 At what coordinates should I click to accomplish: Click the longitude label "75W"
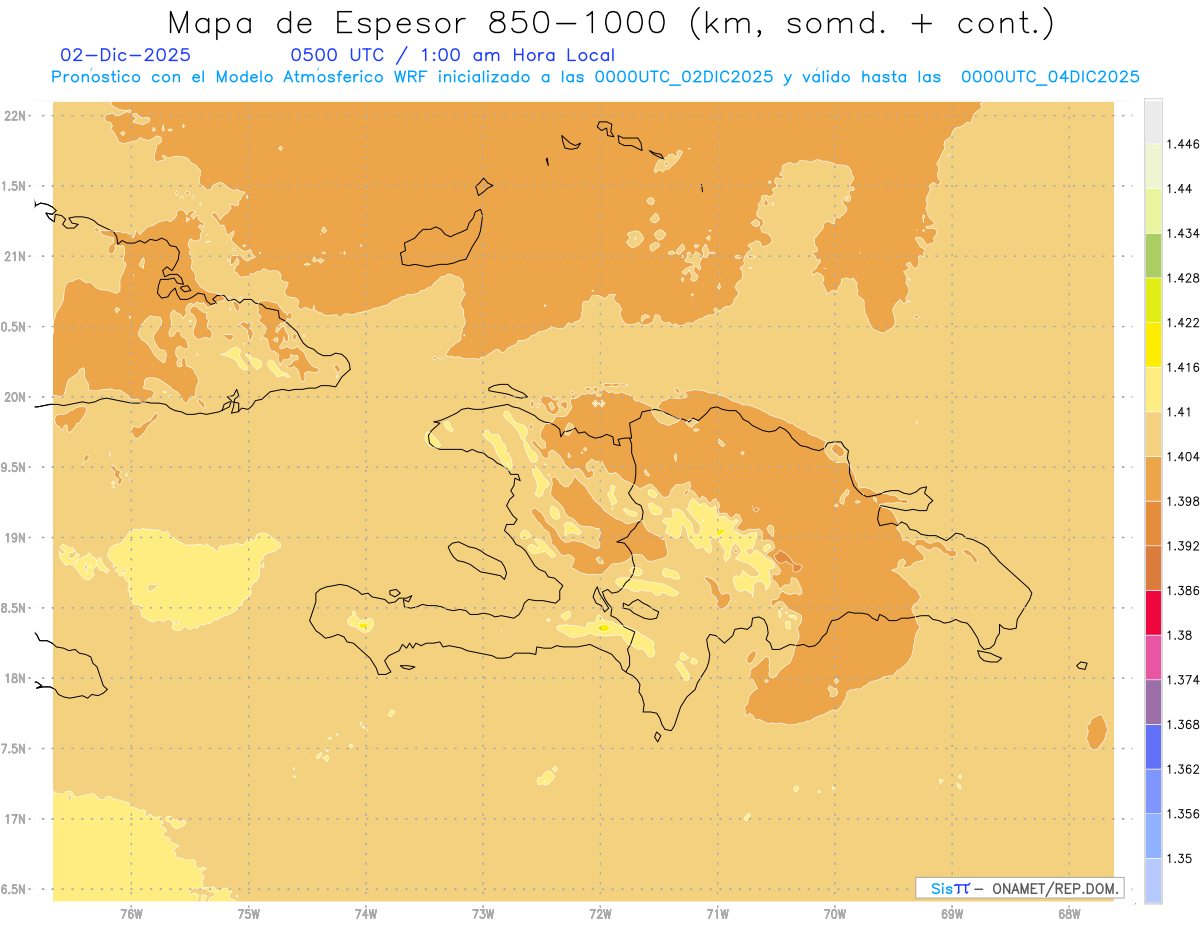248,913
